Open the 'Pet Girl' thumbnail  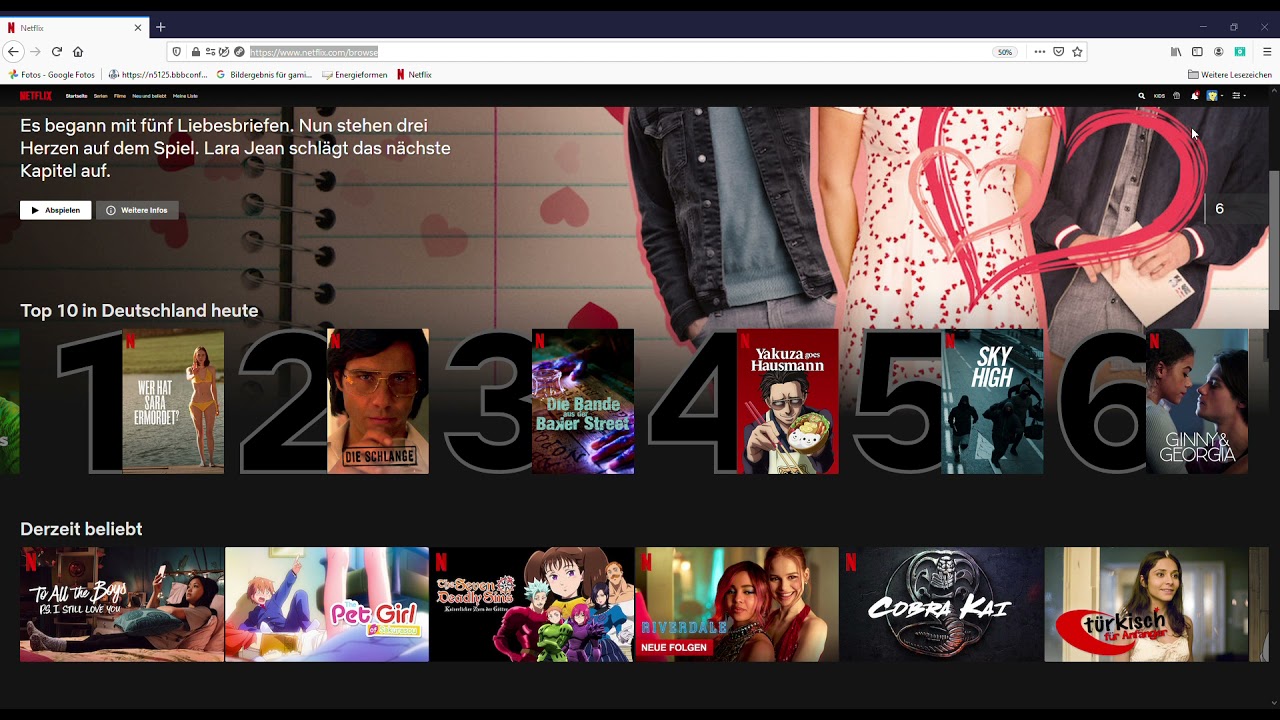click(x=327, y=604)
